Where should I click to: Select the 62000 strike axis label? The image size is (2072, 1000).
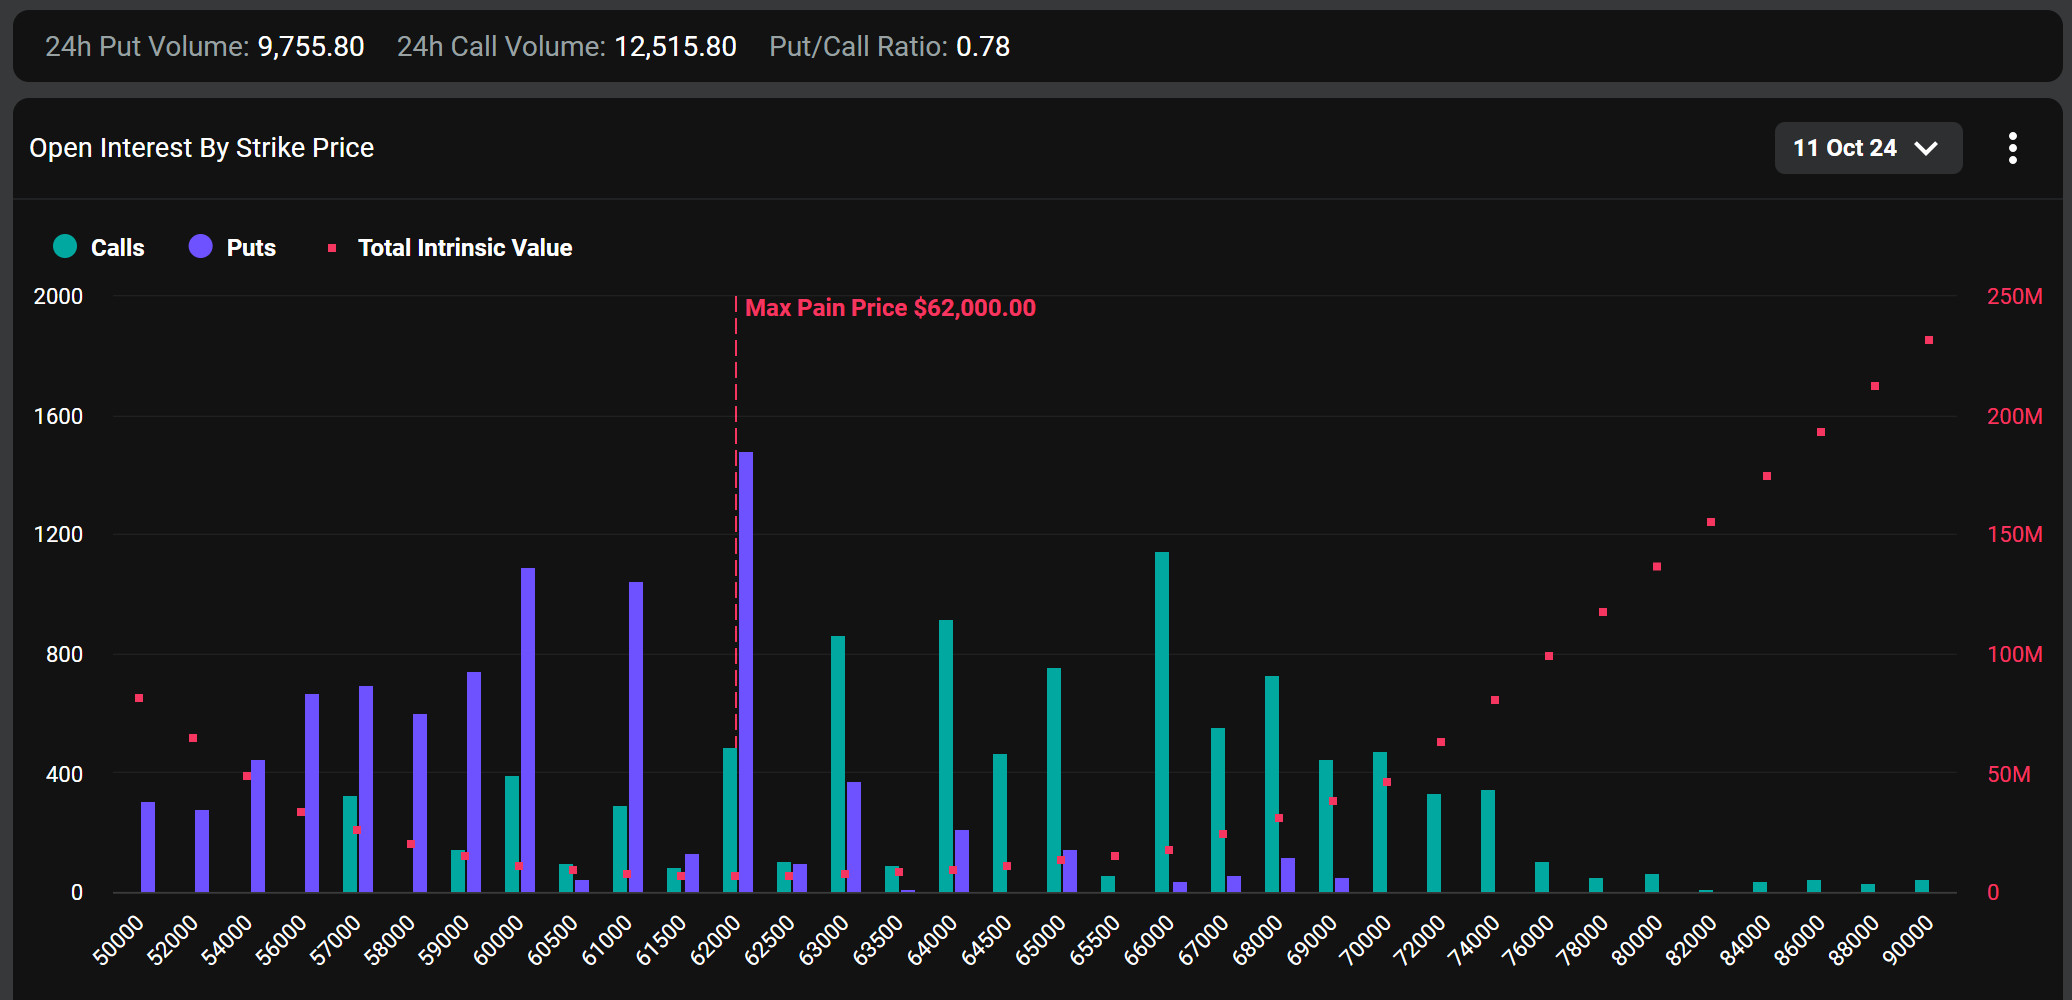pyautogui.click(x=716, y=941)
